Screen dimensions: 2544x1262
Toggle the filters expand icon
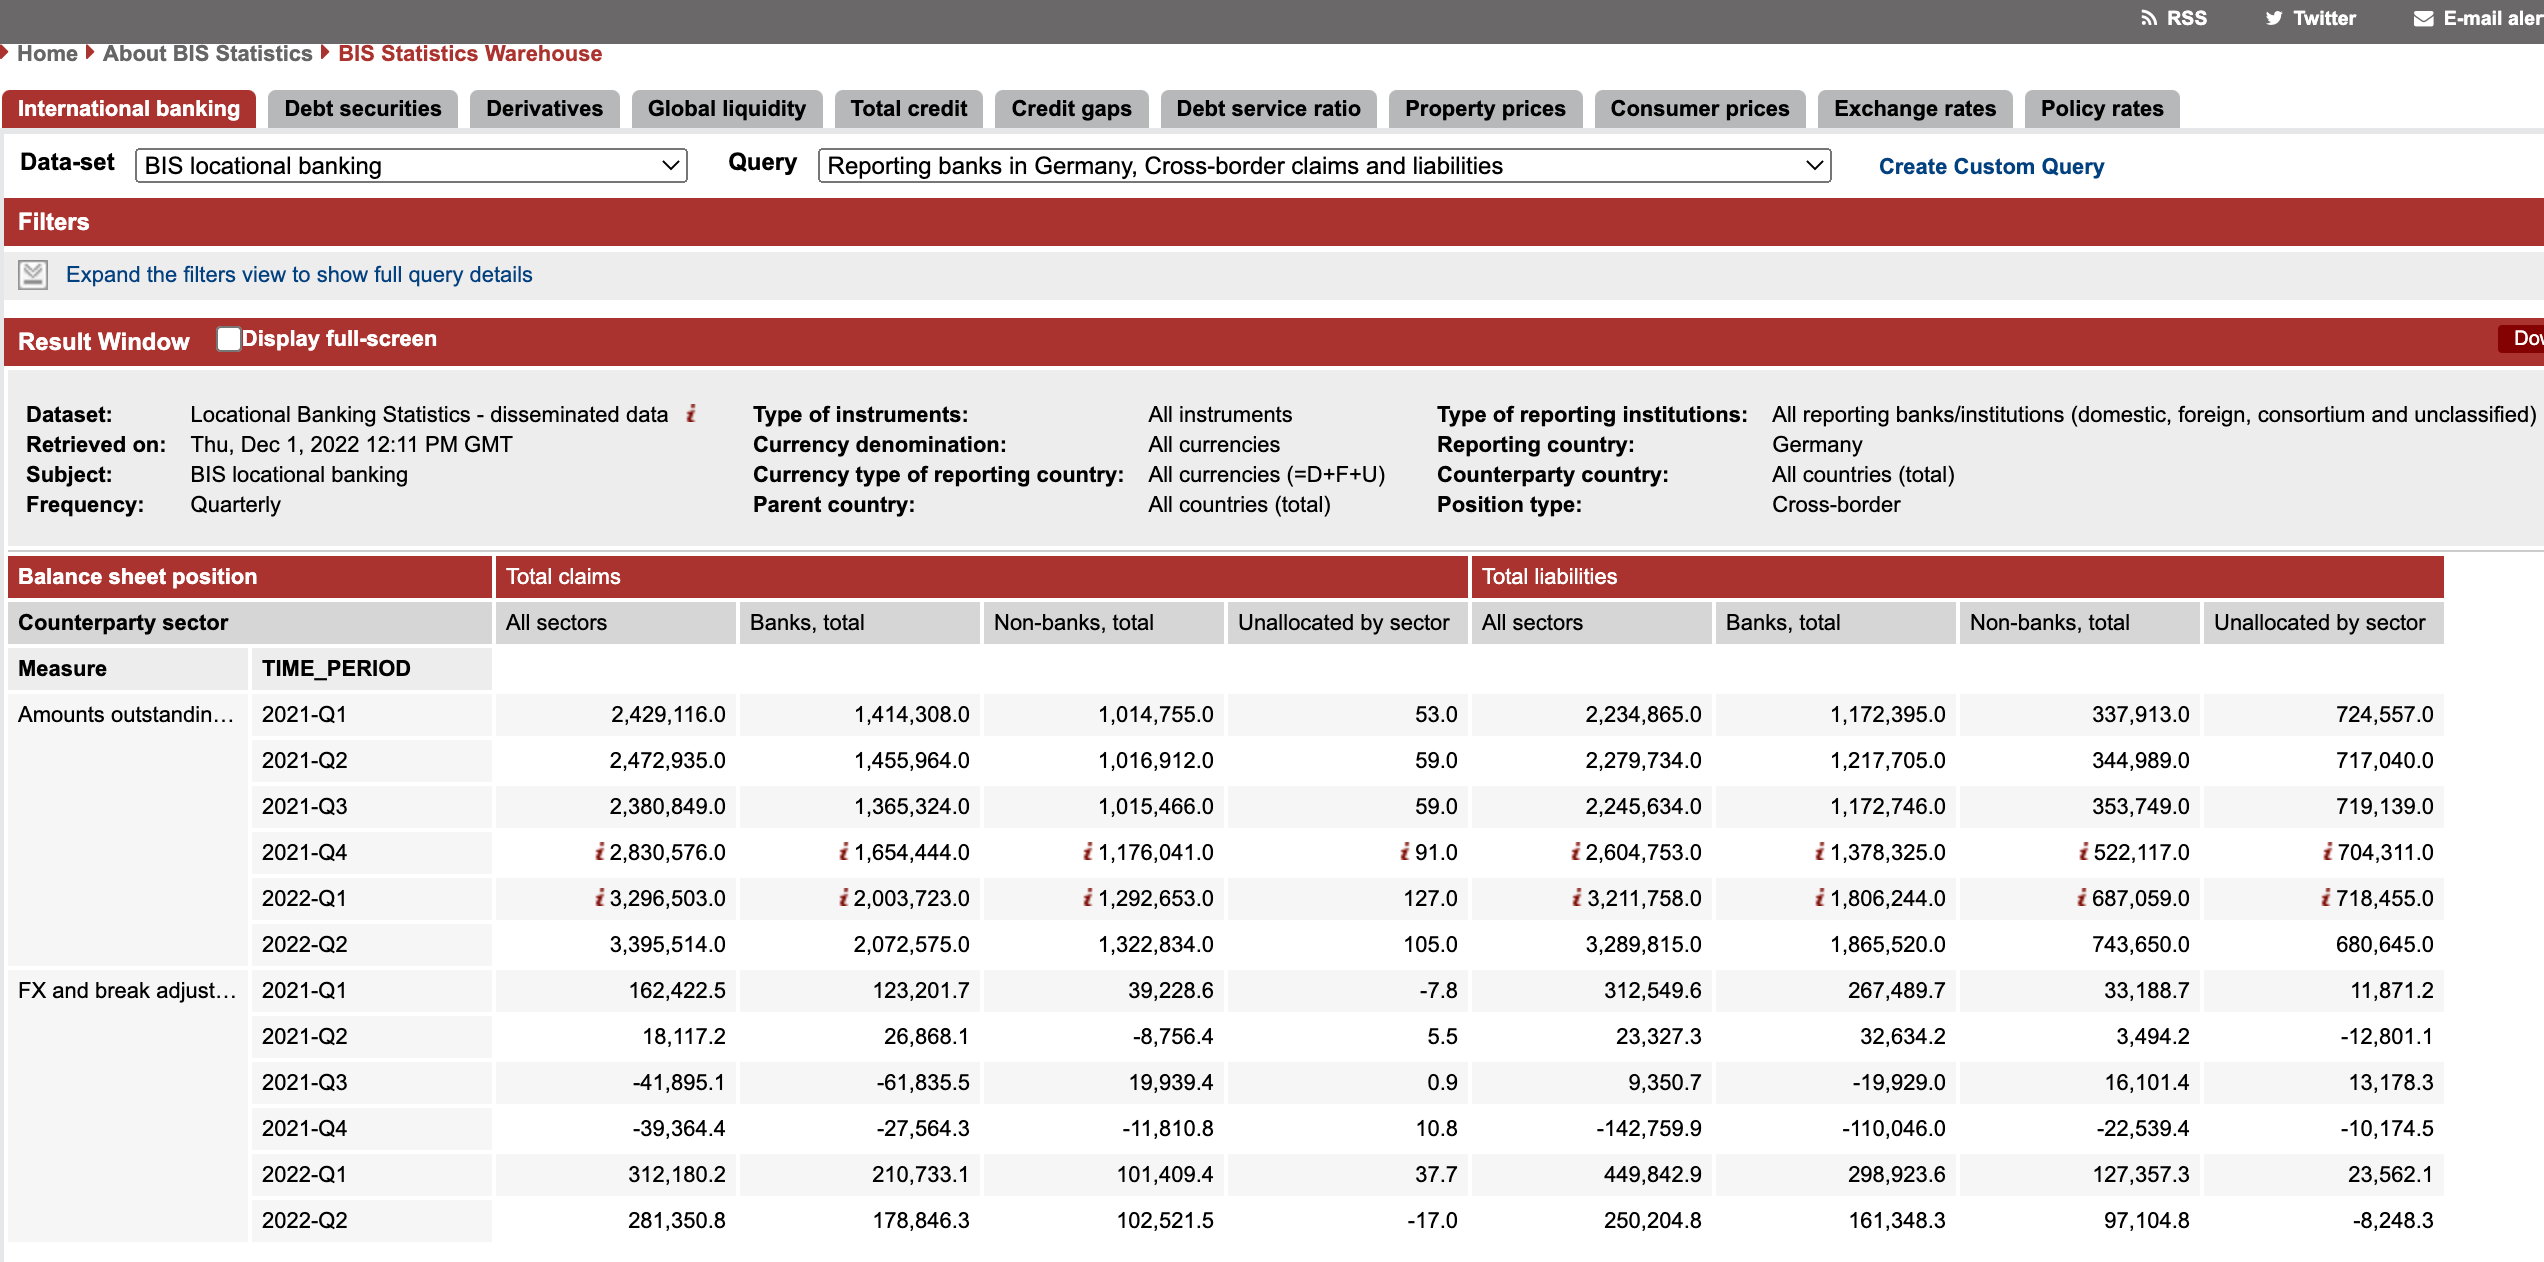tap(33, 274)
